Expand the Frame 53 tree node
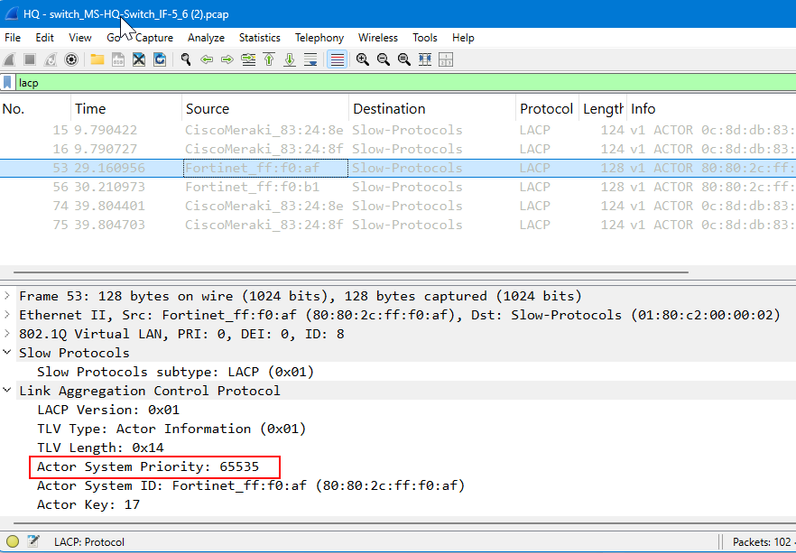Image resolution: width=796 pixels, height=553 pixels. point(8,296)
